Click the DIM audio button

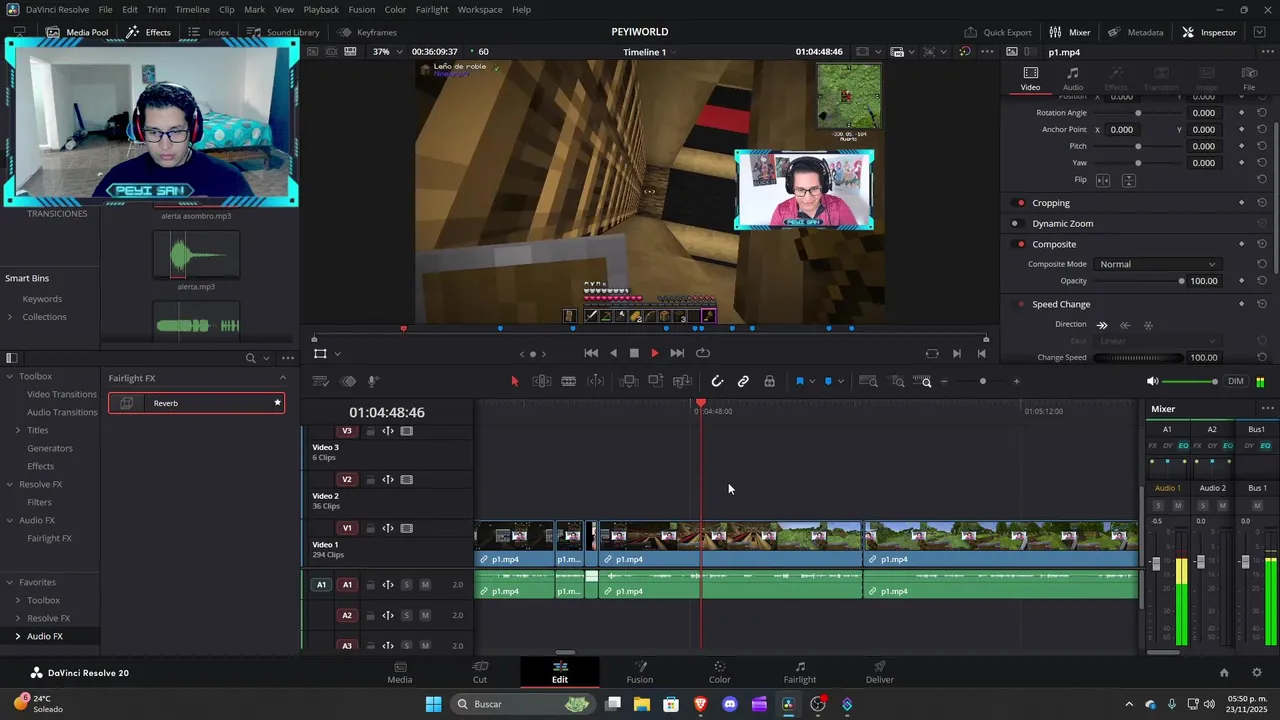1236,381
